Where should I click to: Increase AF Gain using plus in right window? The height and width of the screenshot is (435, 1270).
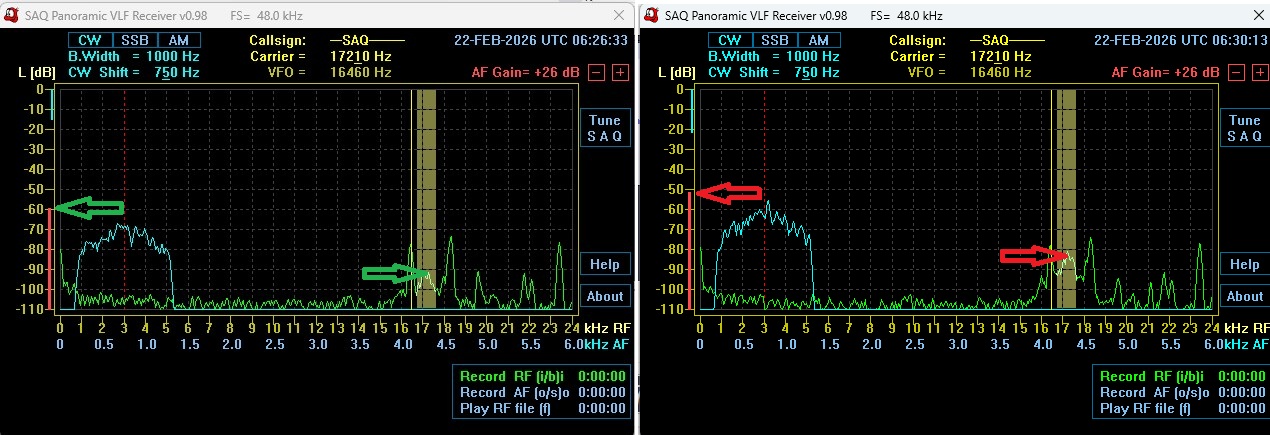tap(1260, 73)
